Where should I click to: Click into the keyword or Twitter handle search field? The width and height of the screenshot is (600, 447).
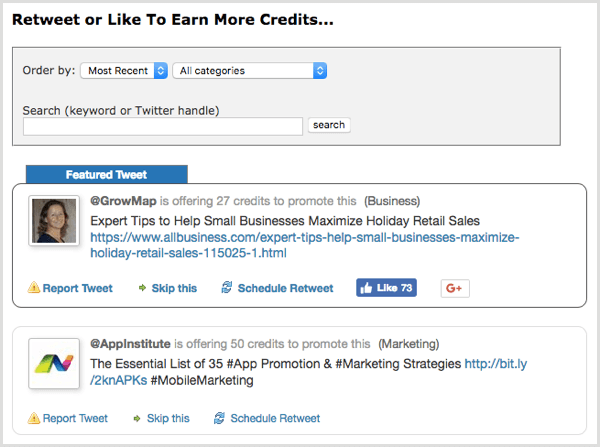click(162, 126)
